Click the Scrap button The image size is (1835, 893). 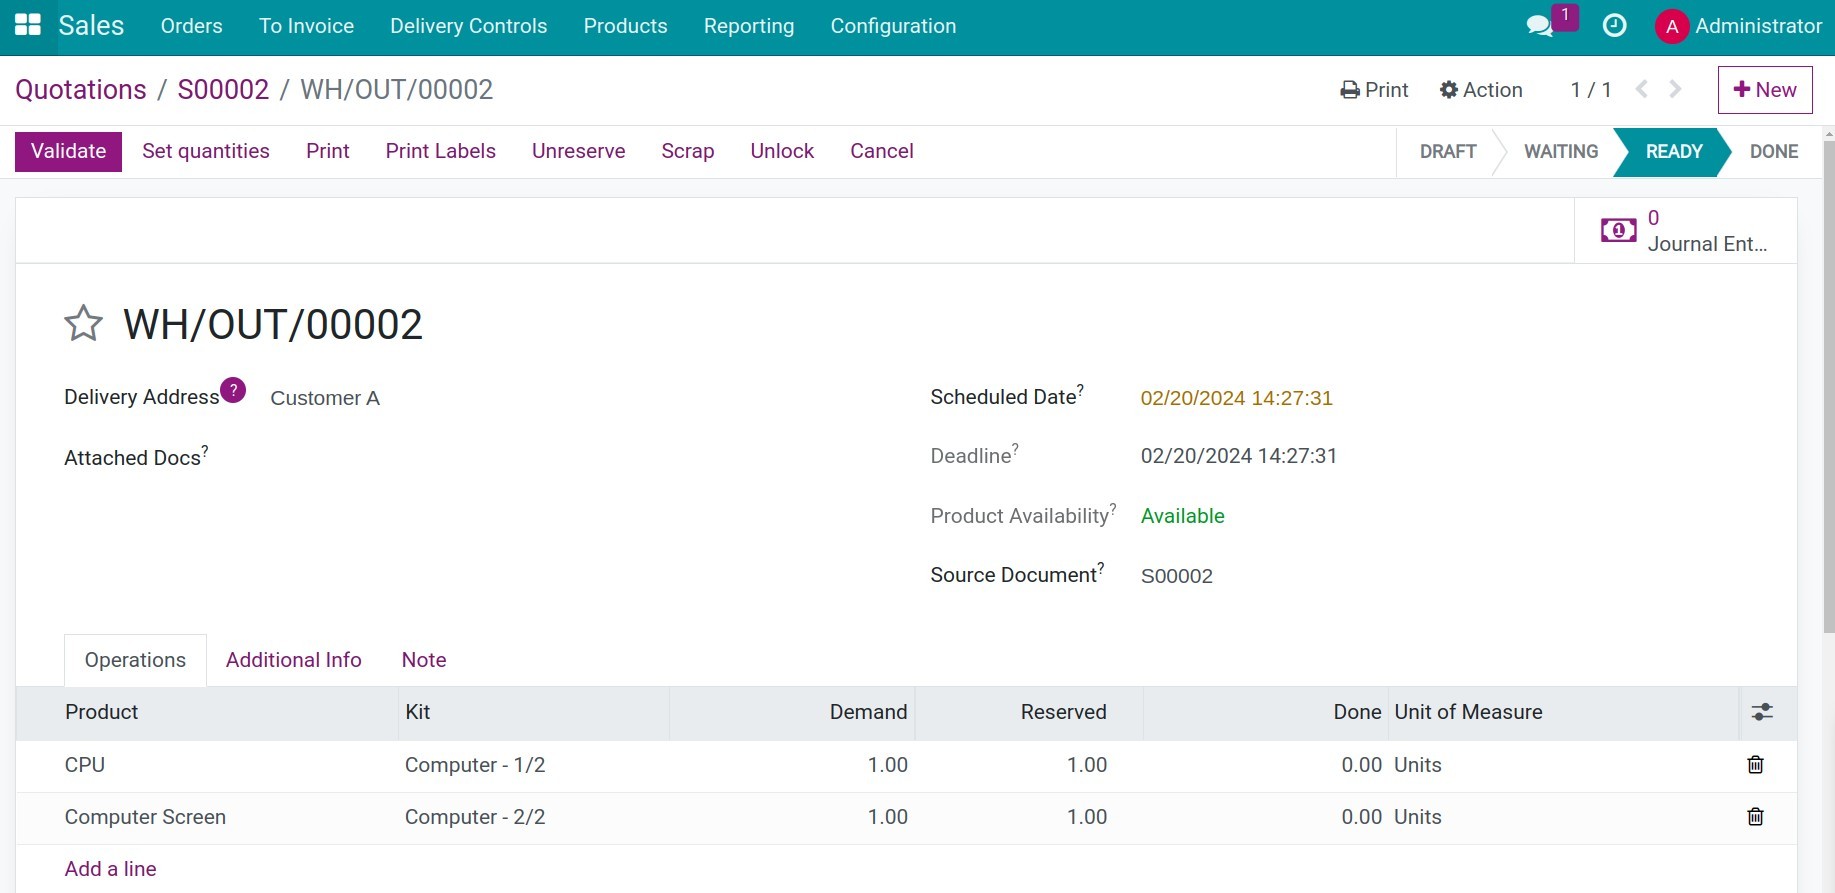[x=688, y=152]
